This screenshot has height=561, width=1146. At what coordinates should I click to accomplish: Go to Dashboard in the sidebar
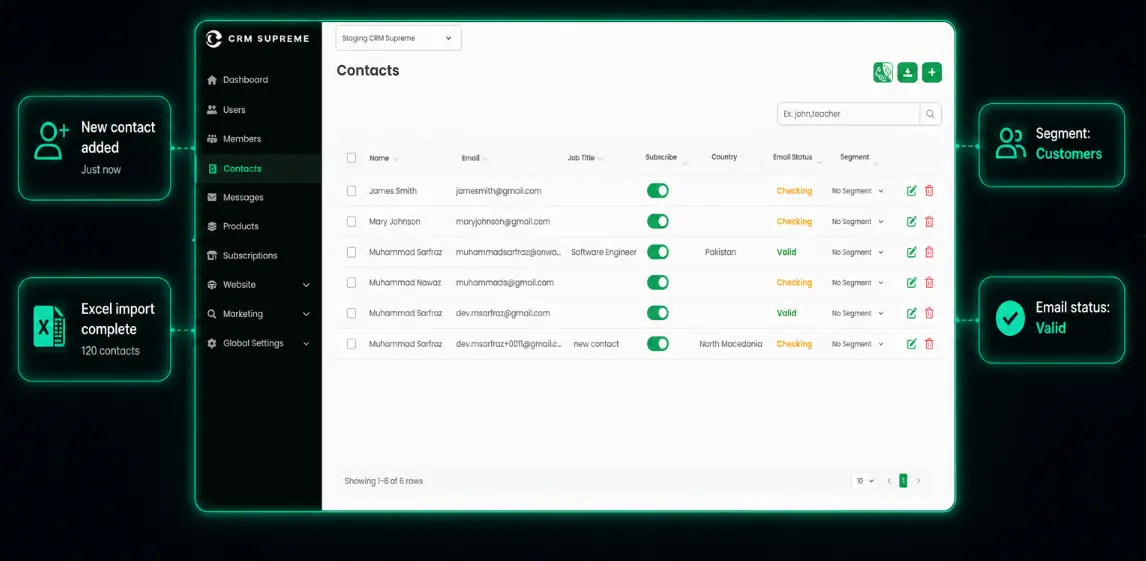pyautogui.click(x=245, y=80)
